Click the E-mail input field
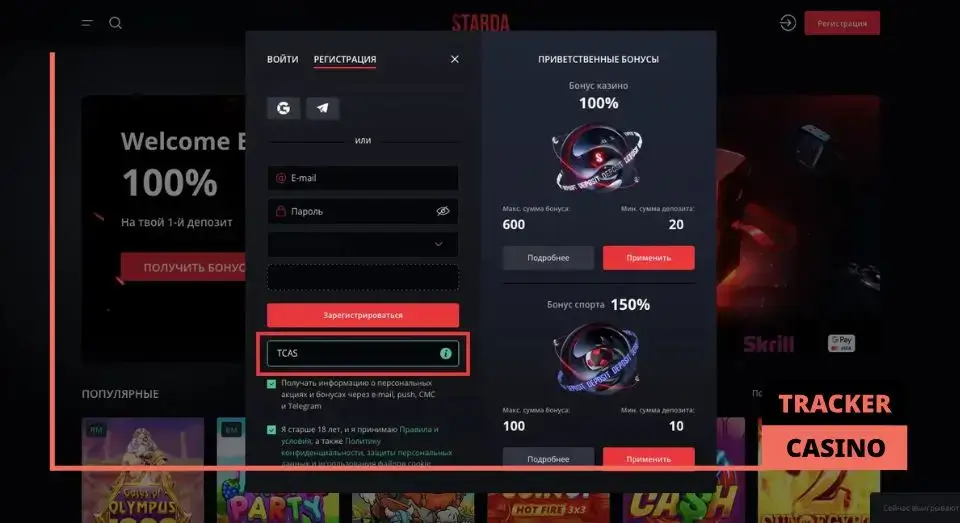960x523 pixels. pos(363,178)
